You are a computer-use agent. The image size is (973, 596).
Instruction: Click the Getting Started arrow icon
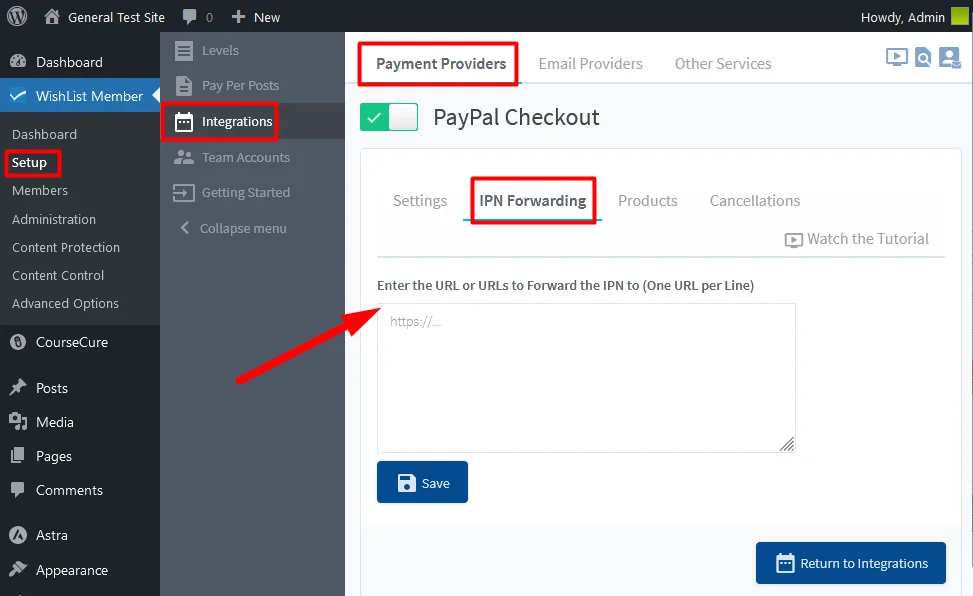[x=184, y=192]
